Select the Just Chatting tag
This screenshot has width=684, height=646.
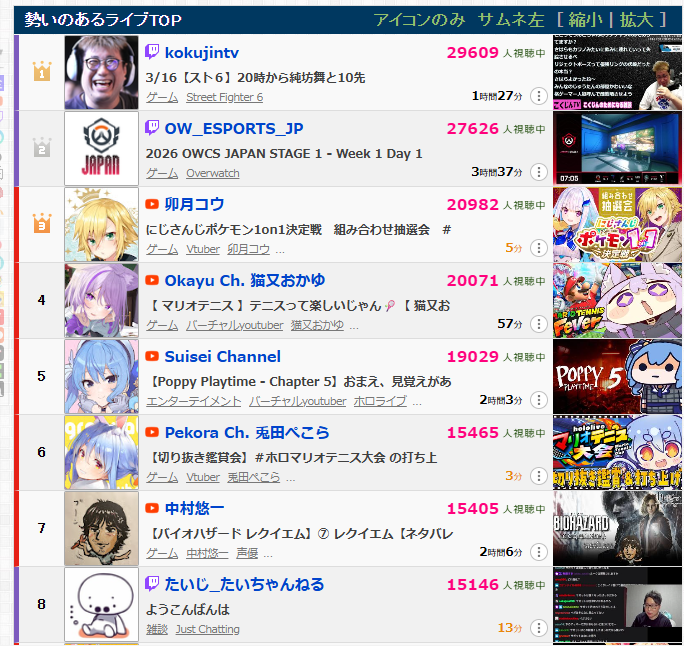(208, 629)
